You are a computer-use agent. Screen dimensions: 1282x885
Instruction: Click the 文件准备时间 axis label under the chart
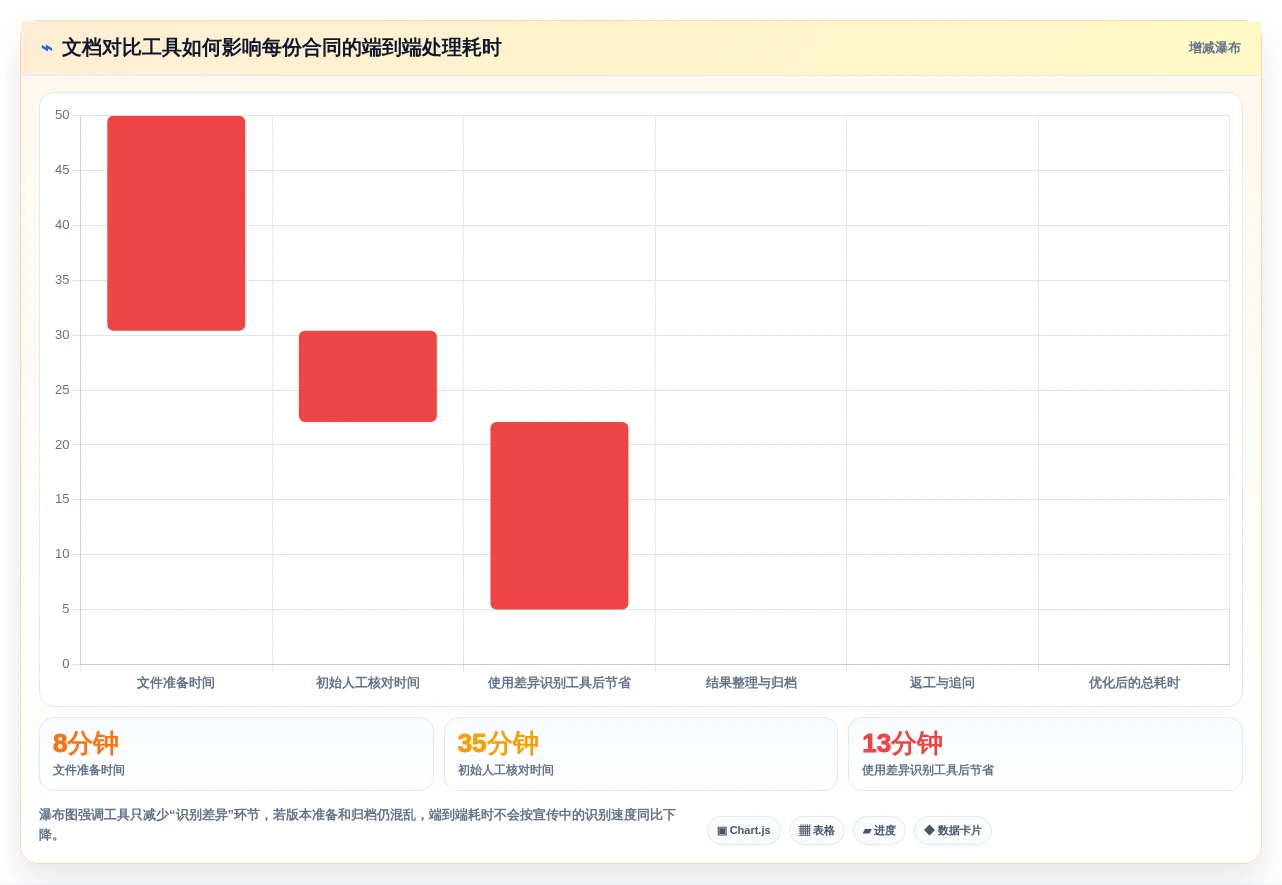176,683
